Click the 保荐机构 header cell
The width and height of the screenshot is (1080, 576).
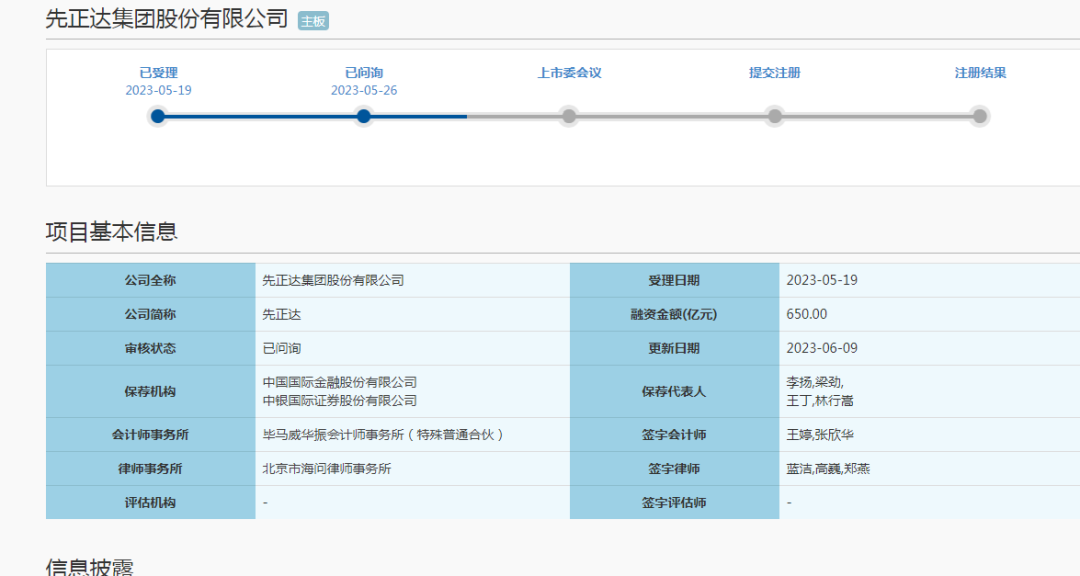point(150,391)
